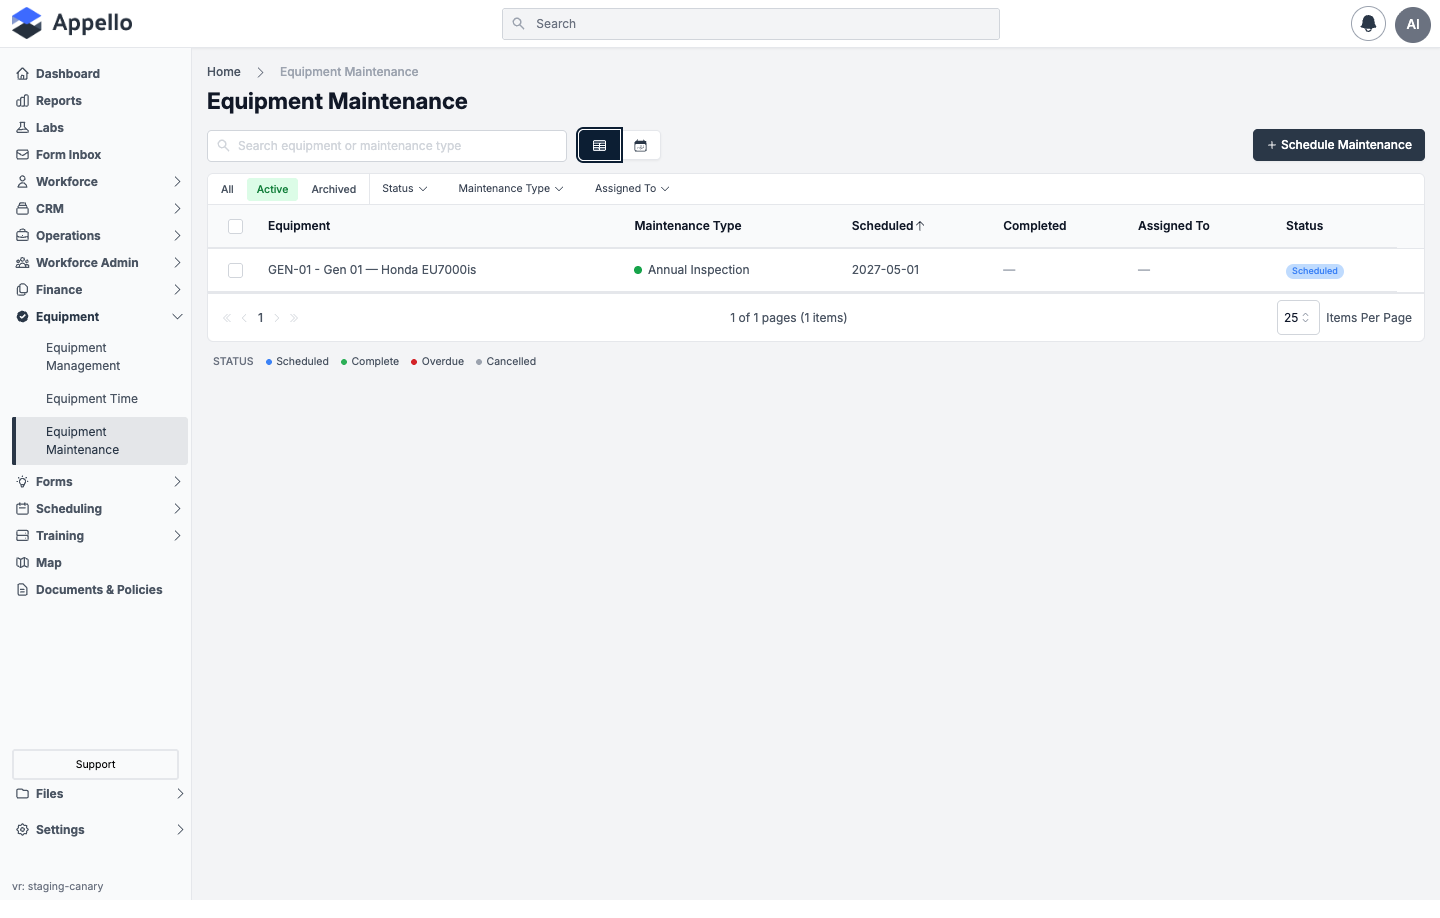Switch to table list view

click(x=600, y=146)
